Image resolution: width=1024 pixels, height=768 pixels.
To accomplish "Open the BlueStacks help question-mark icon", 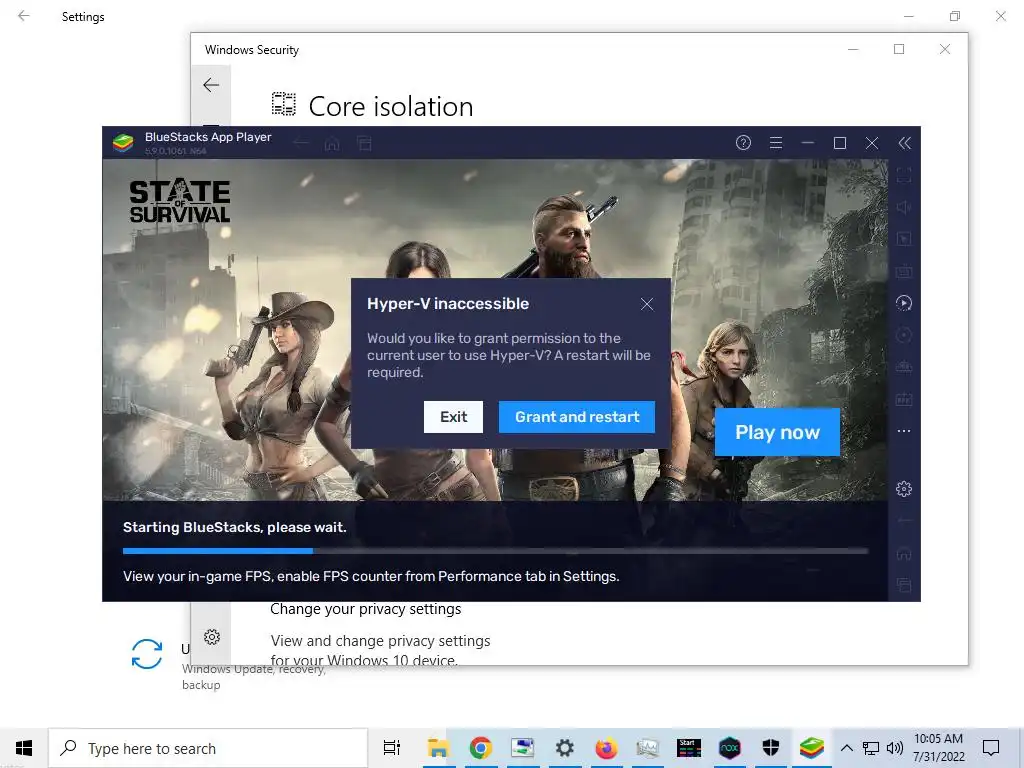I will click(x=743, y=143).
